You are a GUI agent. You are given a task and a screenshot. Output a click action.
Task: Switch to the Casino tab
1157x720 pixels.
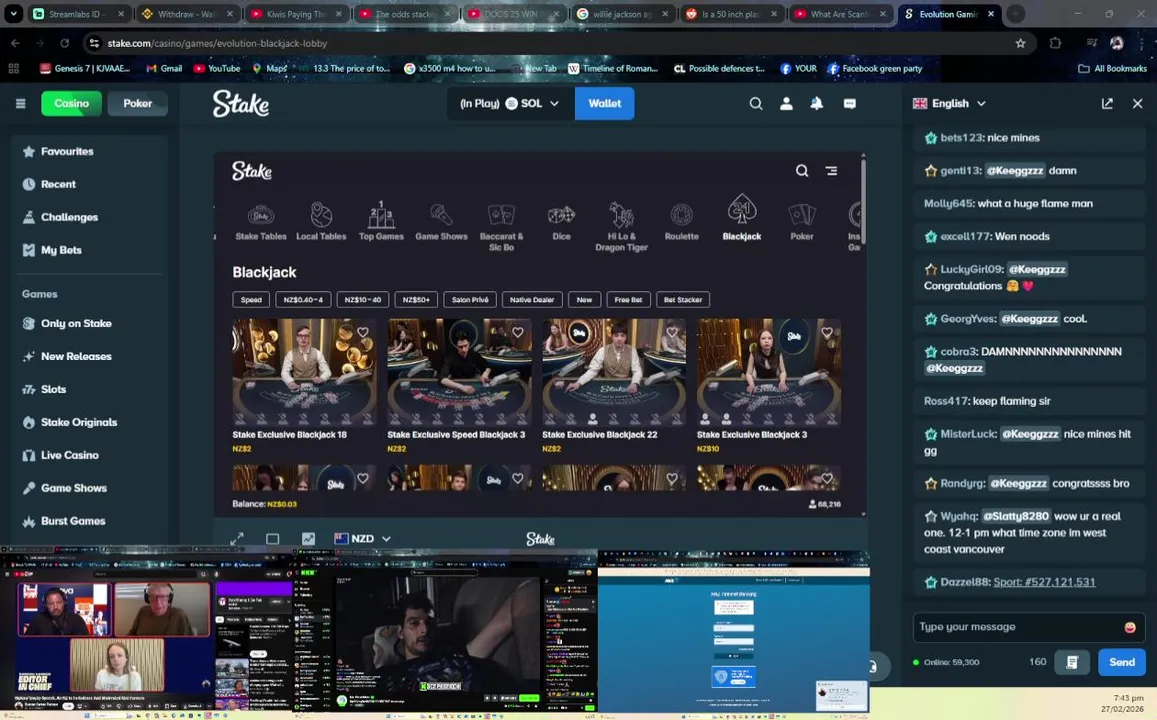(x=71, y=103)
